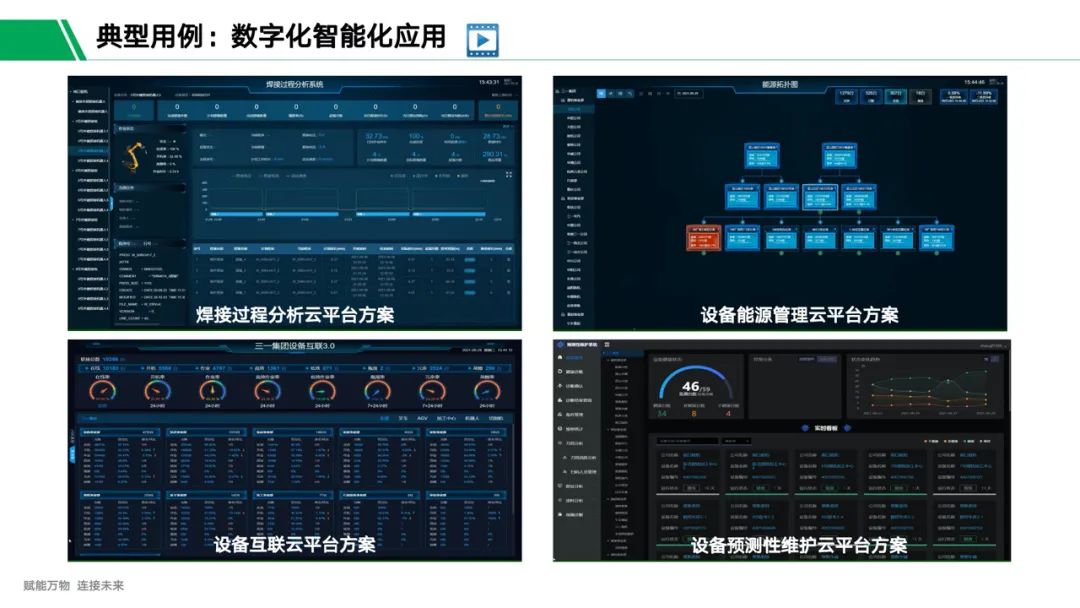Click the first circular gauge in 三一集团设备互联 dashboard
The height and width of the screenshot is (608, 1080).
102,389
